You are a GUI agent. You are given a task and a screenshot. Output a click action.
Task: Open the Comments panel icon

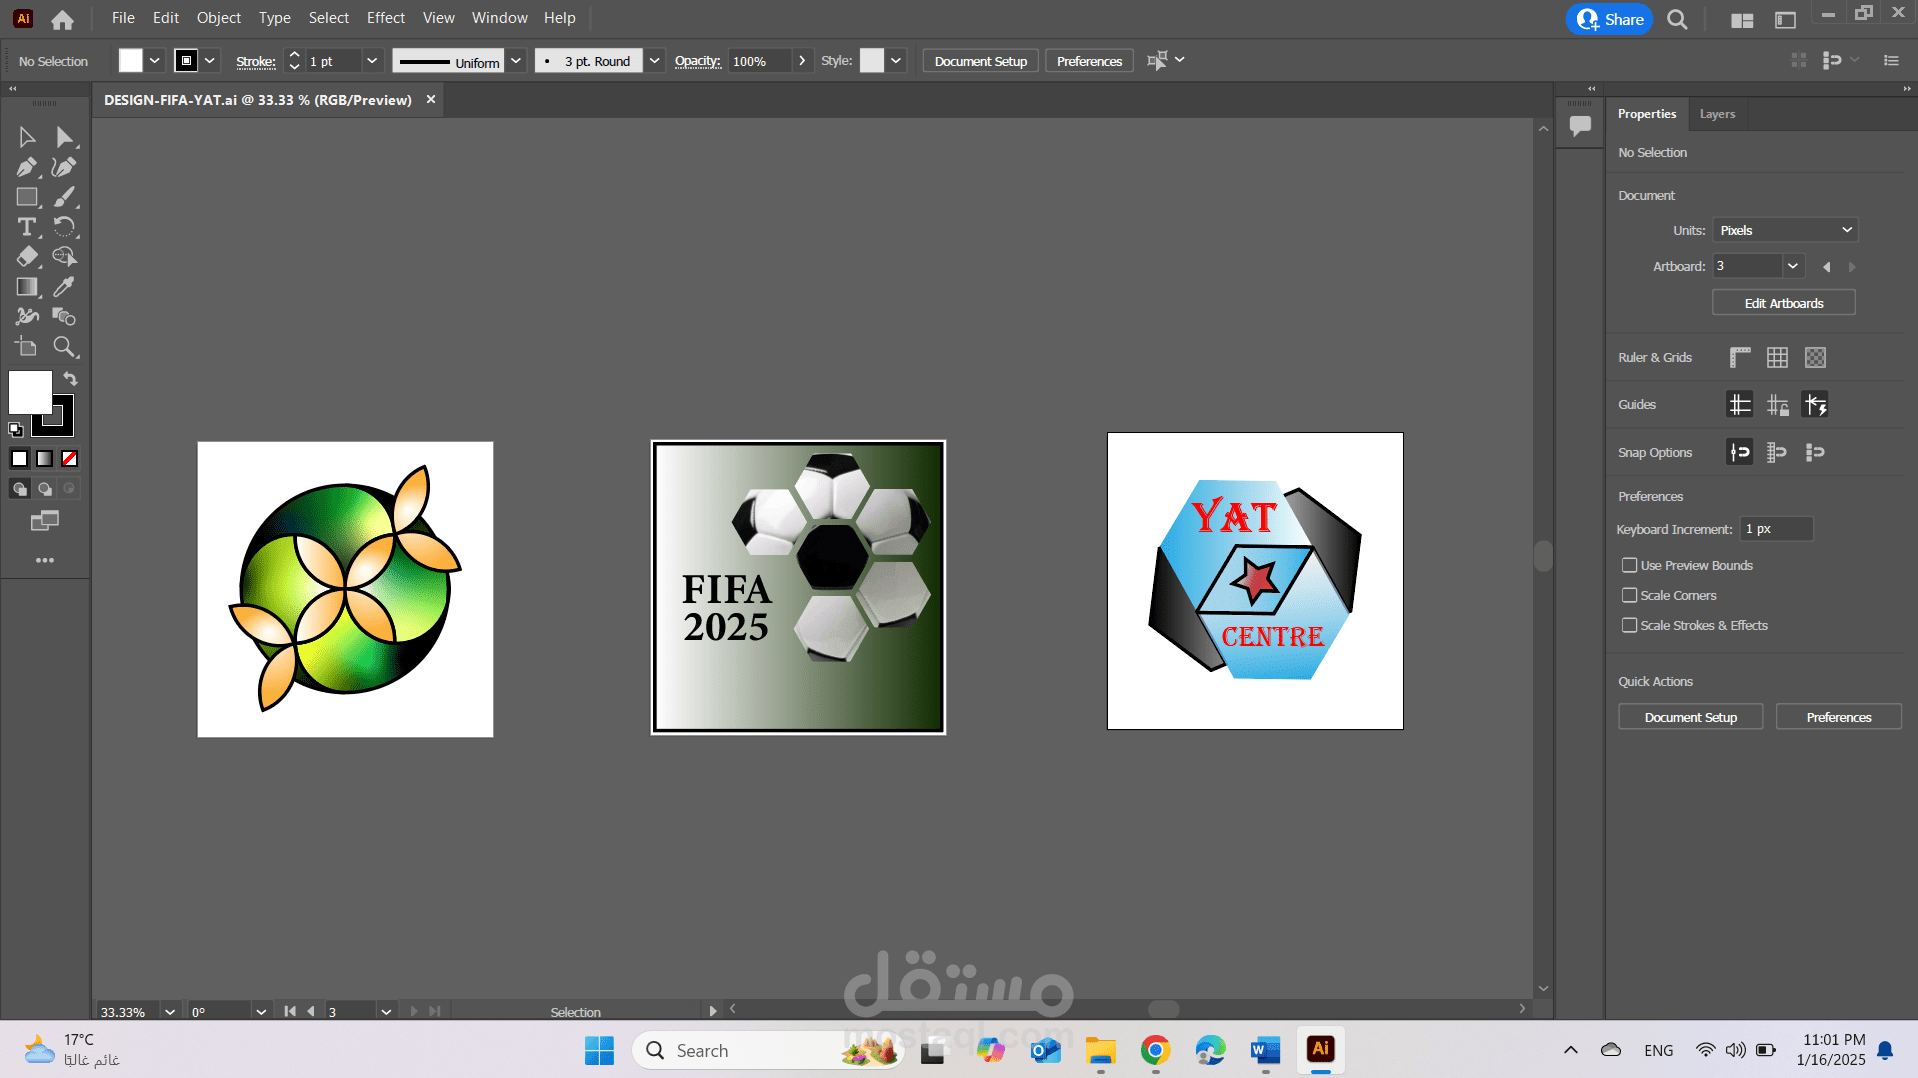1580,126
